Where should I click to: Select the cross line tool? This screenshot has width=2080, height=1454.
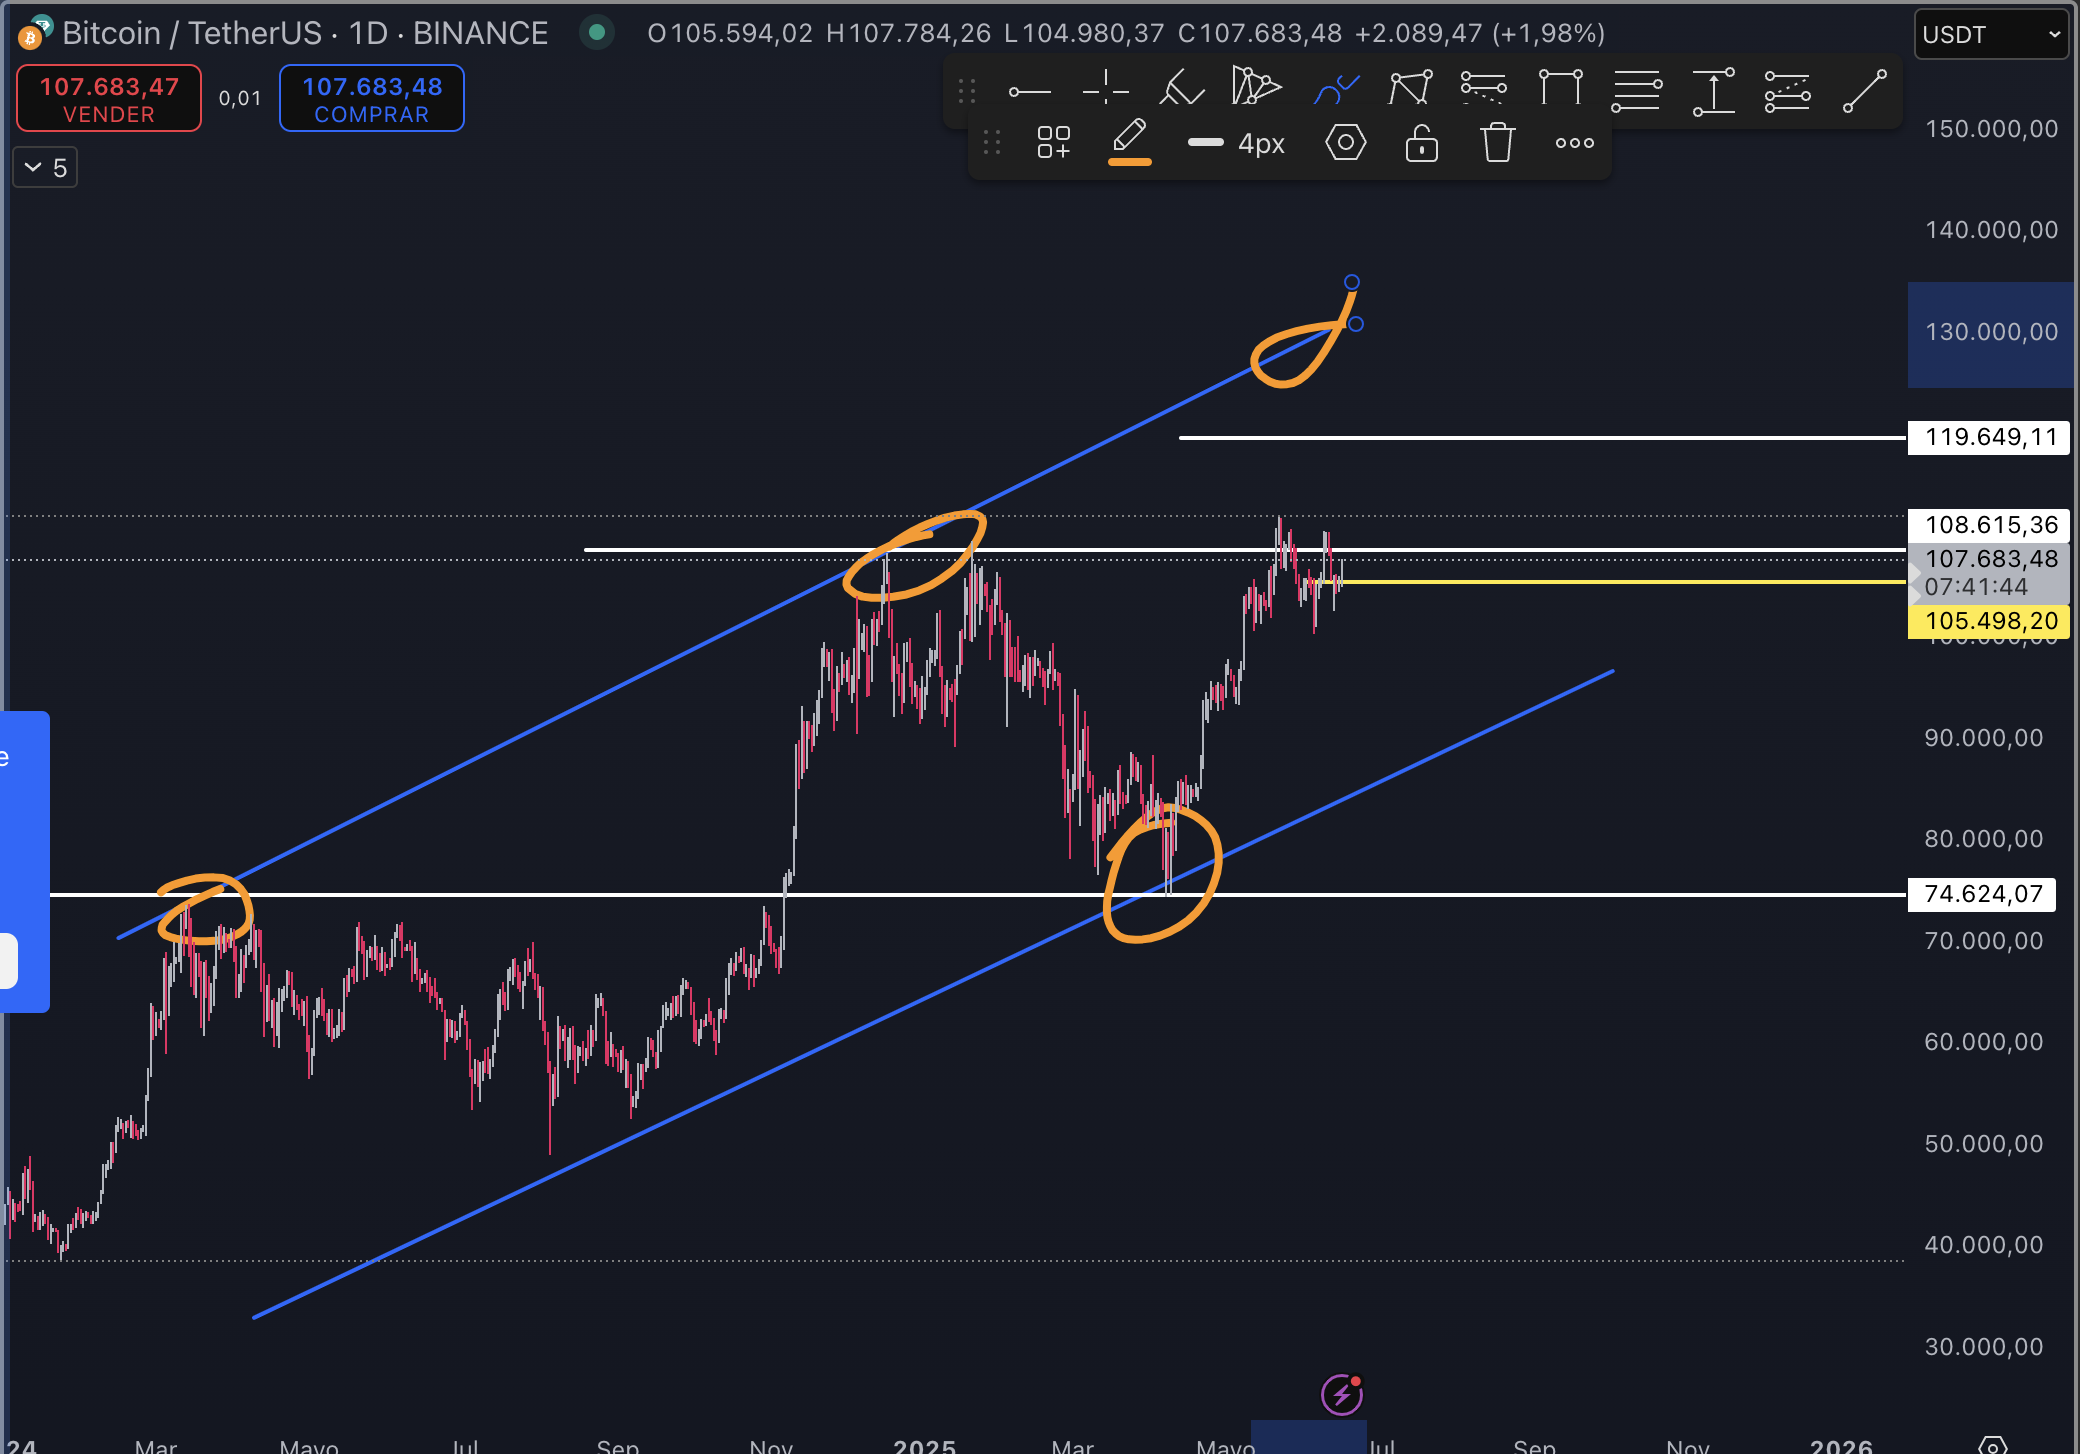tap(1105, 89)
